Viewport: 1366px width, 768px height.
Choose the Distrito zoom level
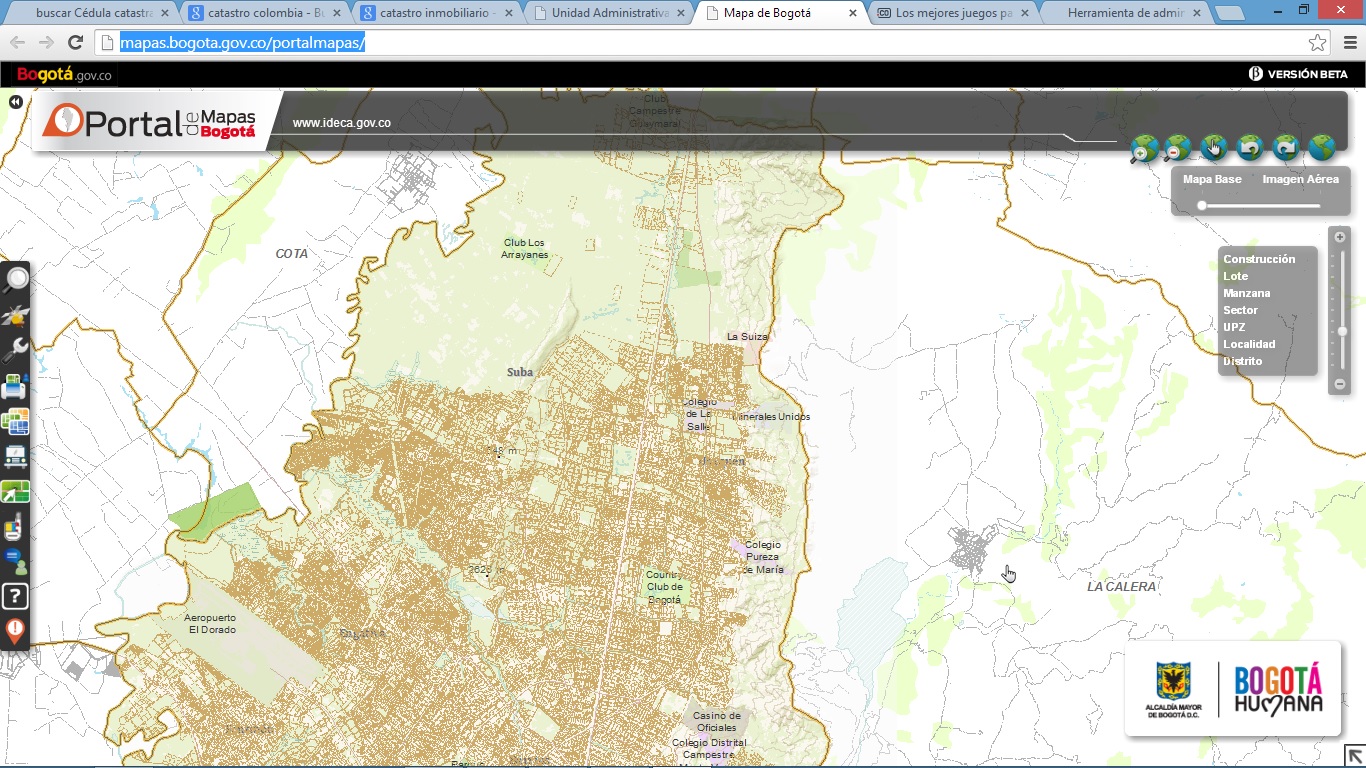click(x=1243, y=361)
